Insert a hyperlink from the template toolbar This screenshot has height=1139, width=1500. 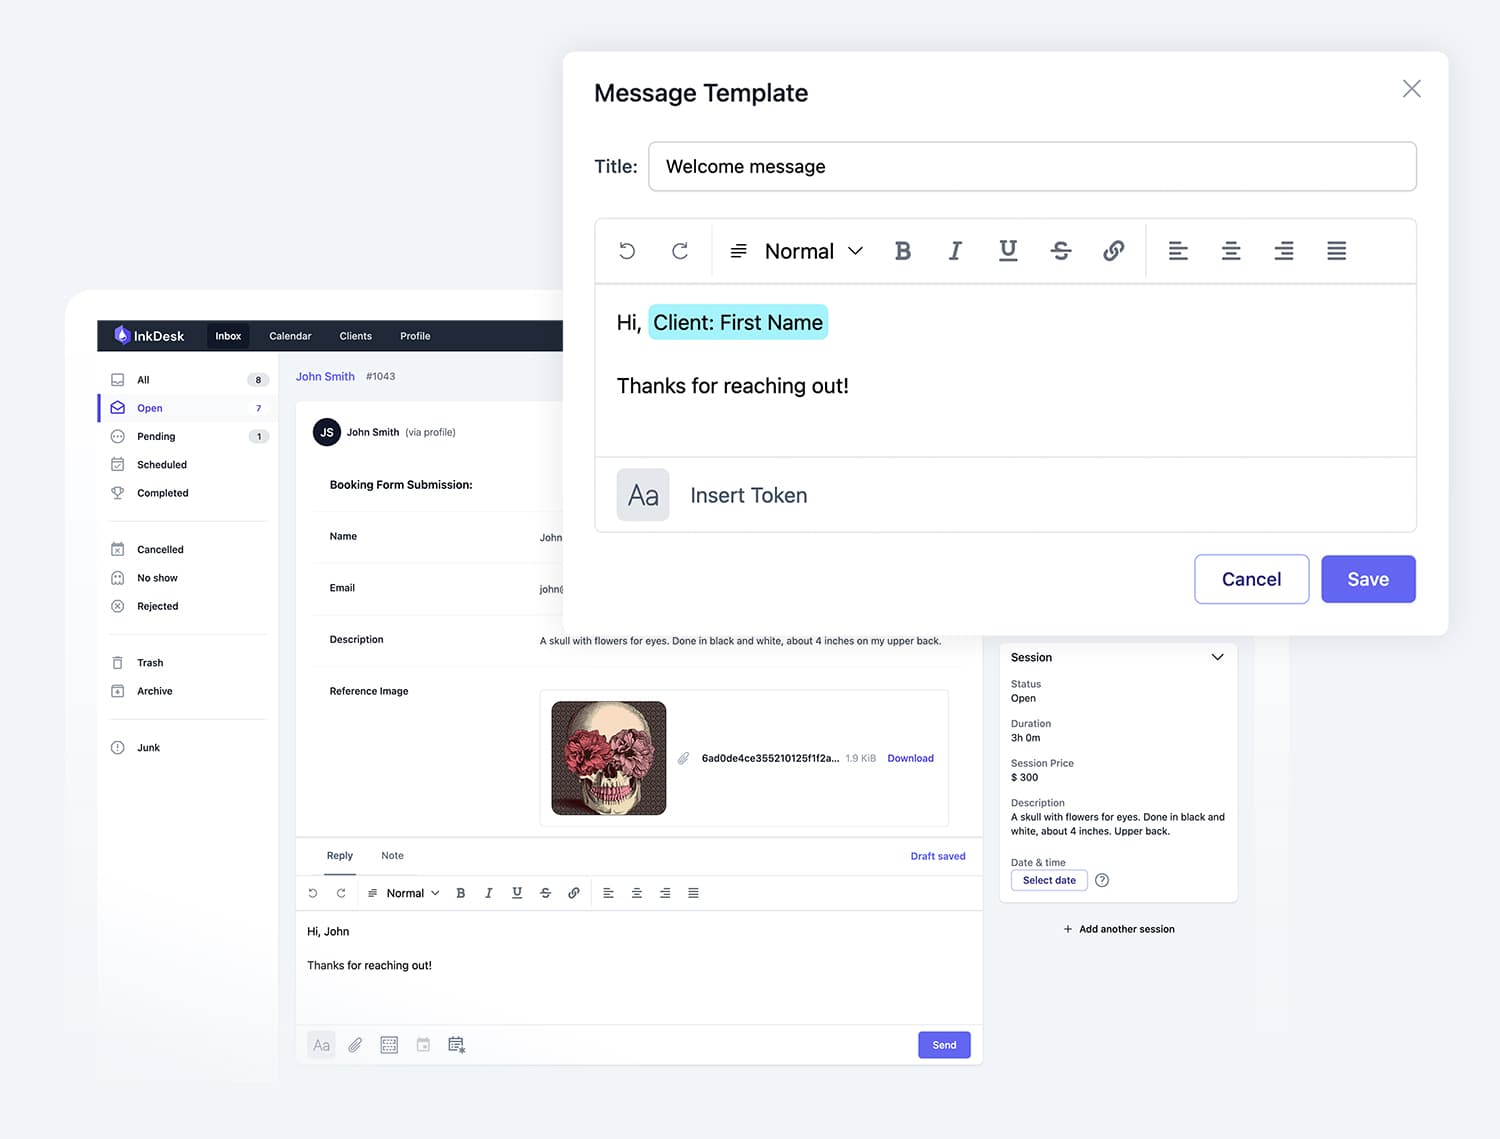coord(1113,251)
